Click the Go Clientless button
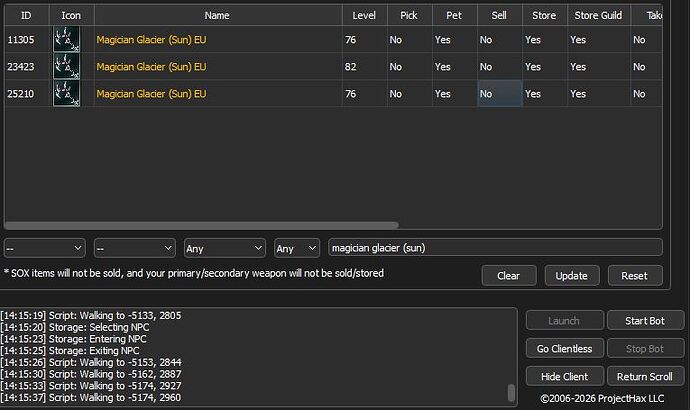Image resolution: width=690 pixels, height=410 pixels. (565, 348)
